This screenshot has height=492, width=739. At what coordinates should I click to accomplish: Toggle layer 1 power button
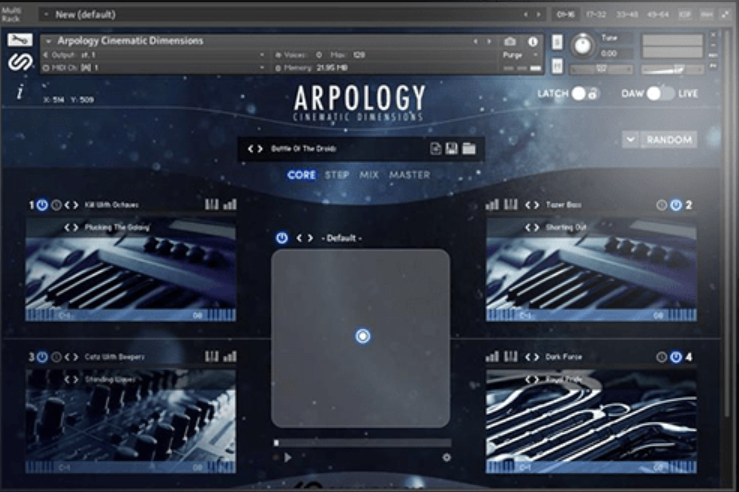click(42, 205)
